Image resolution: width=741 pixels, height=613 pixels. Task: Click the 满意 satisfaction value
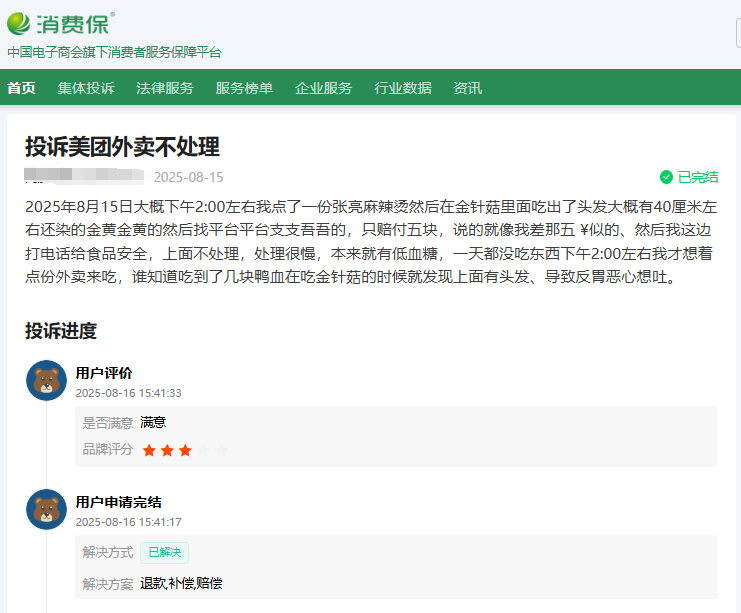[153, 422]
